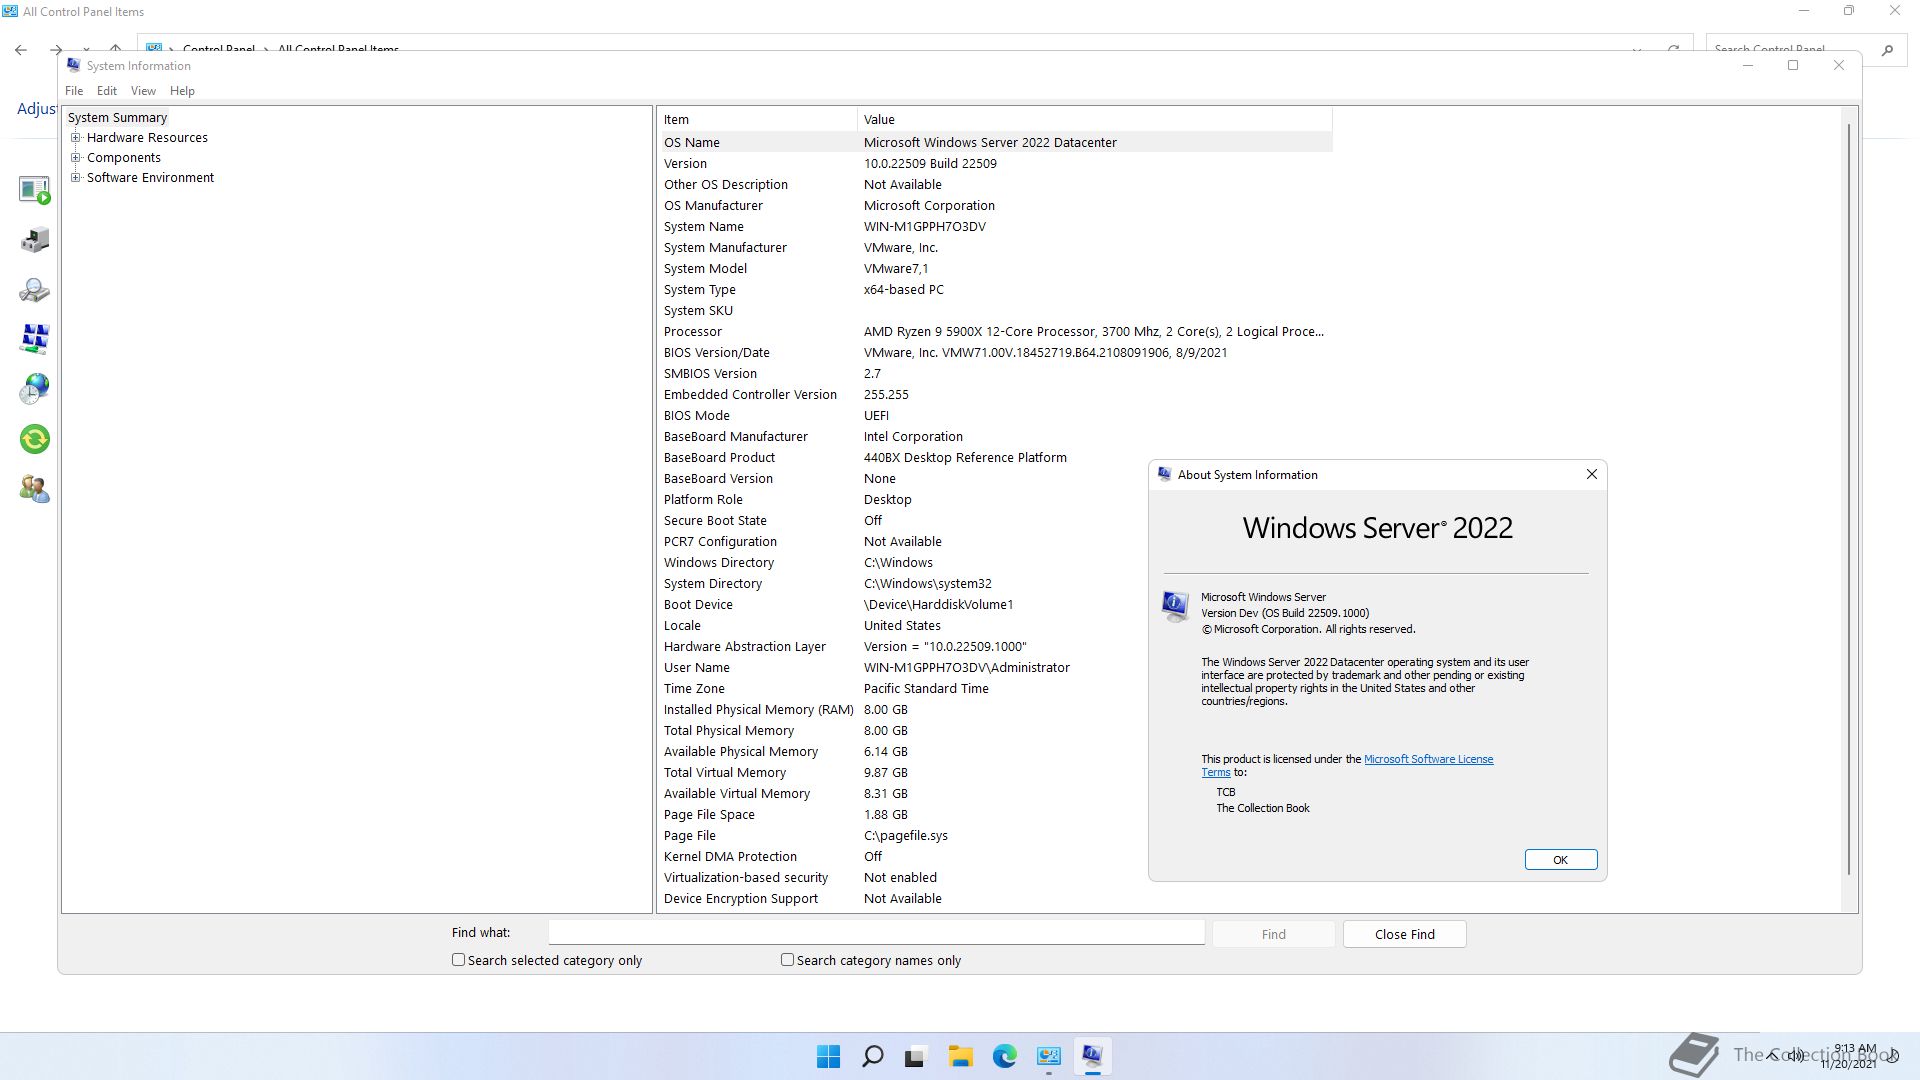This screenshot has width=1920, height=1080.
Task: Open the Help menu
Action: (182, 90)
